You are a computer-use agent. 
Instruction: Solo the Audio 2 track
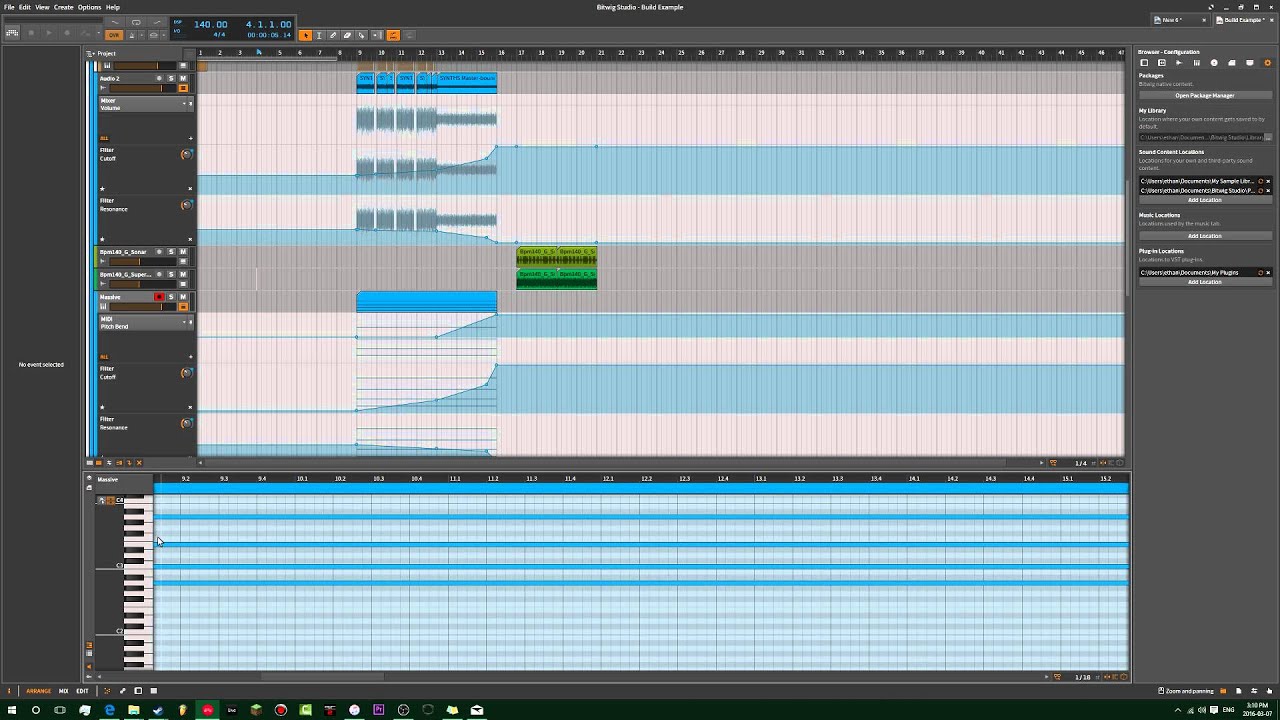pyautogui.click(x=171, y=78)
